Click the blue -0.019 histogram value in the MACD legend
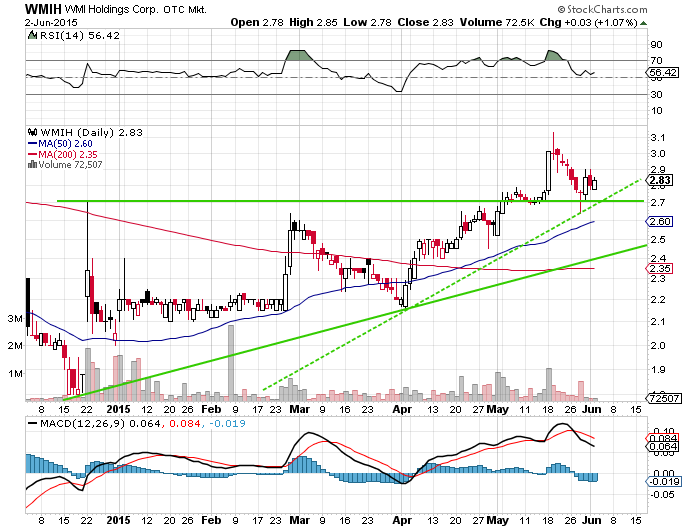This screenshot has height=527, width=687. pyautogui.click(x=227, y=424)
